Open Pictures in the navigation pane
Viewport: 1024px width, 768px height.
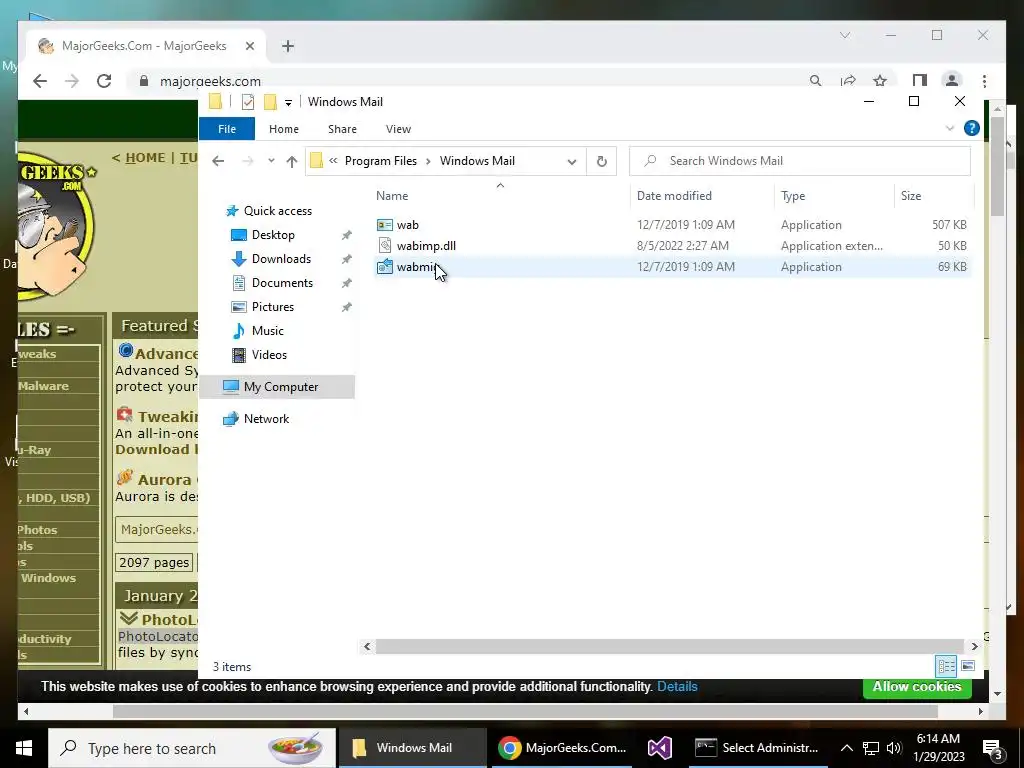point(272,307)
